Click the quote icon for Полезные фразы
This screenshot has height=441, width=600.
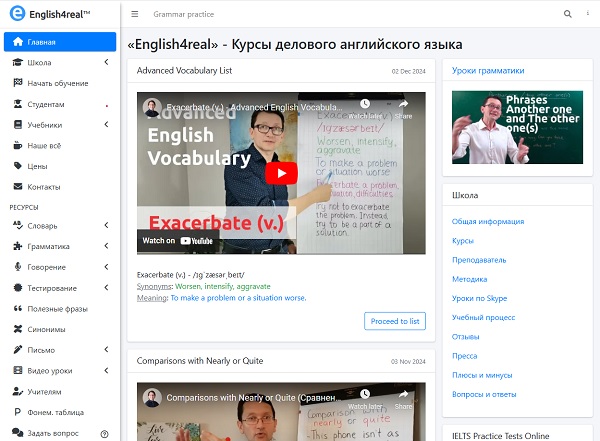[x=18, y=308]
